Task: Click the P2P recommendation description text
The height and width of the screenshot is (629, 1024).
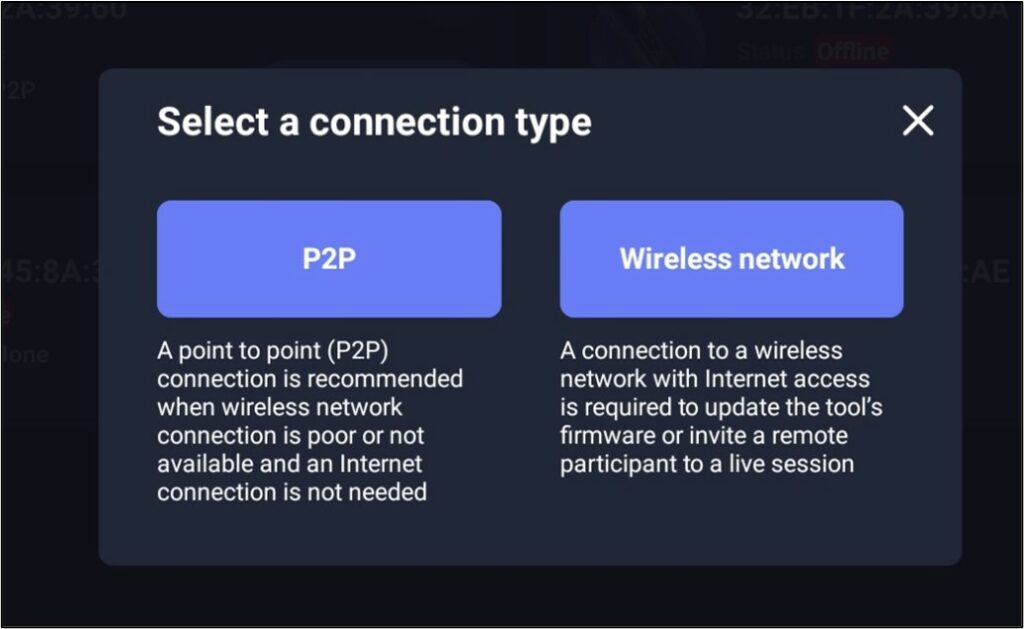Action: point(310,421)
